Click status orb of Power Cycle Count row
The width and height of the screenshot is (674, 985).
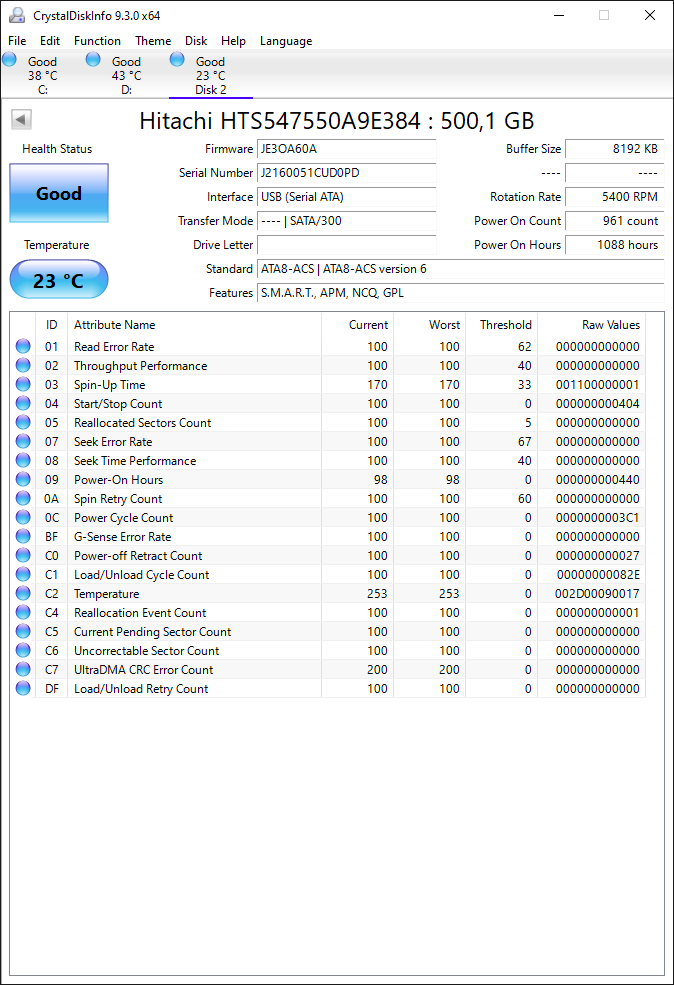click(23, 517)
